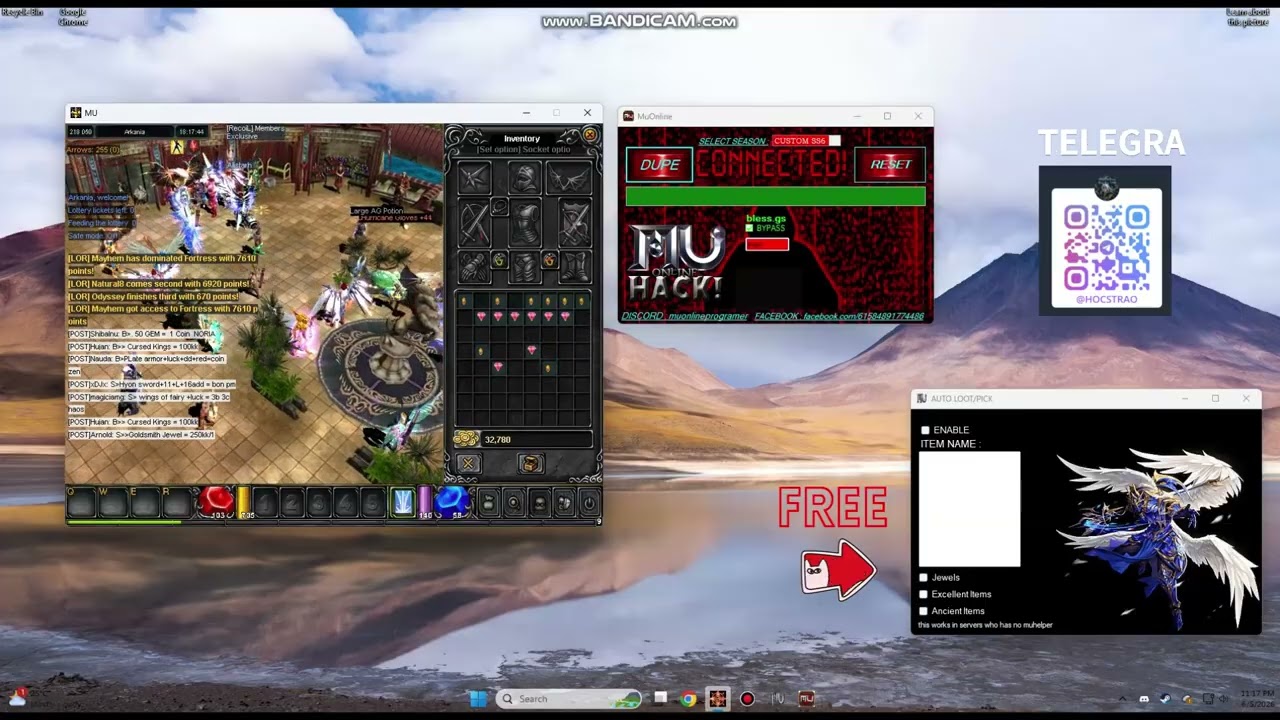This screenshot has height=720, width=1280.
Task: Open the Discord system tray icon
Action: pos(1144,699)
